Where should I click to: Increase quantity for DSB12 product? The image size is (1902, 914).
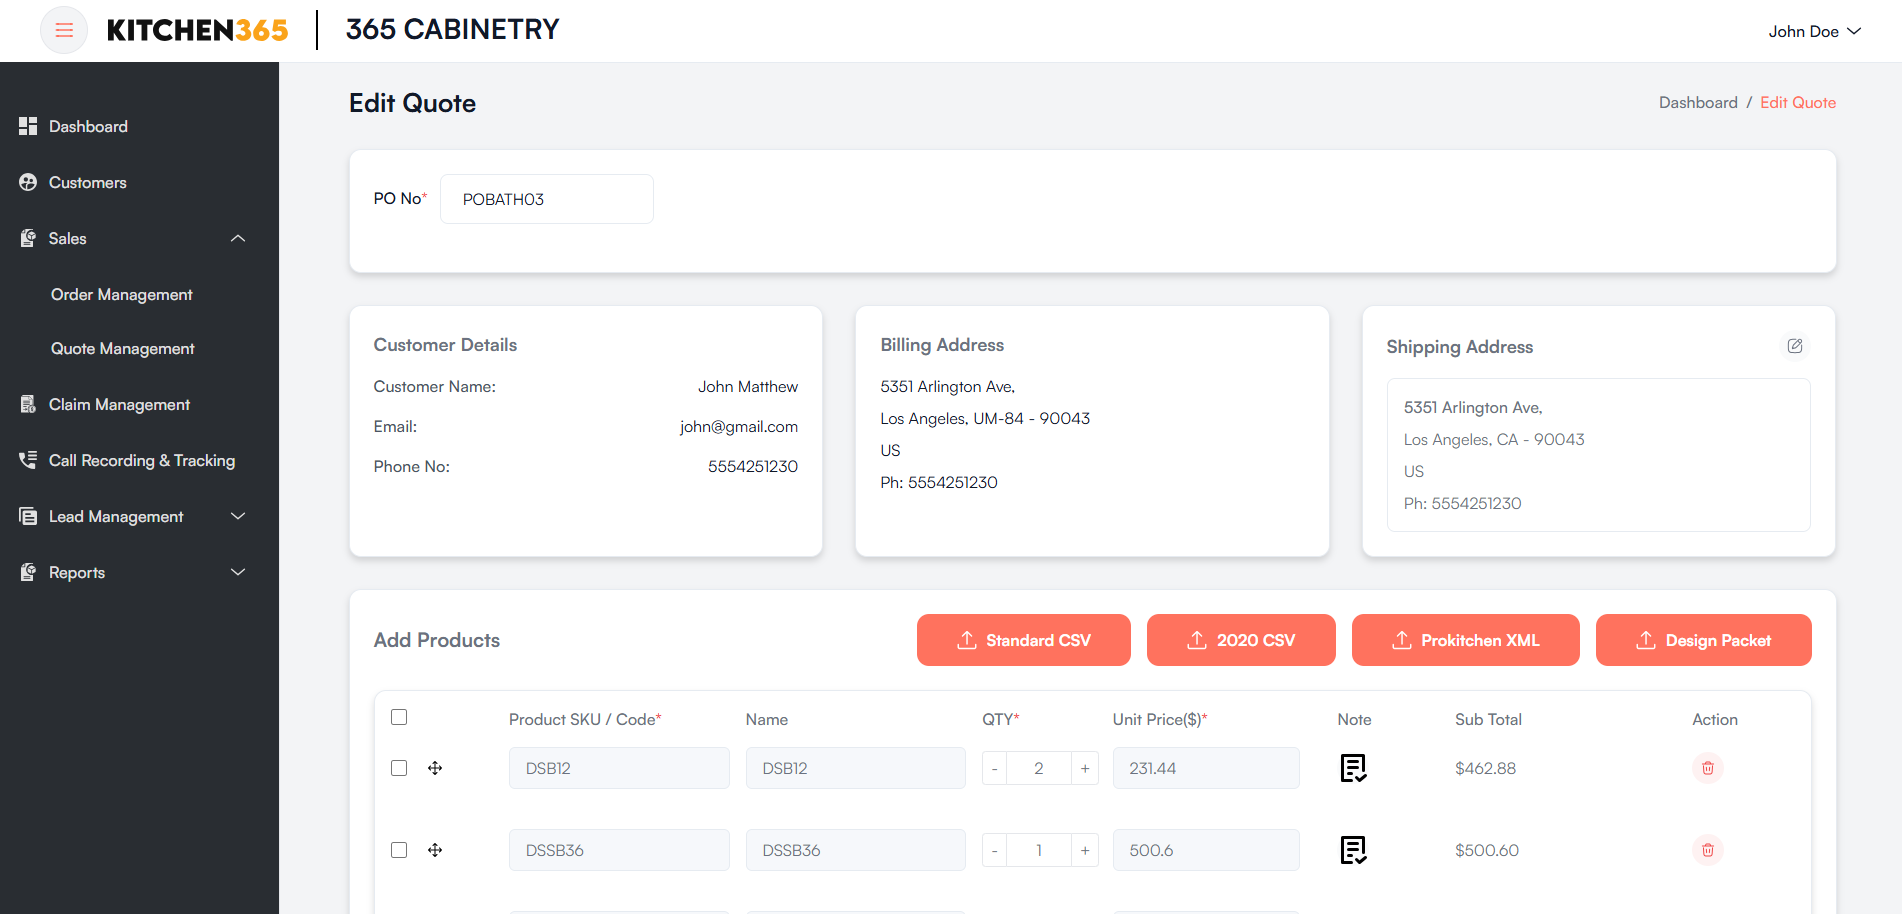click(x=1085, y=768)
